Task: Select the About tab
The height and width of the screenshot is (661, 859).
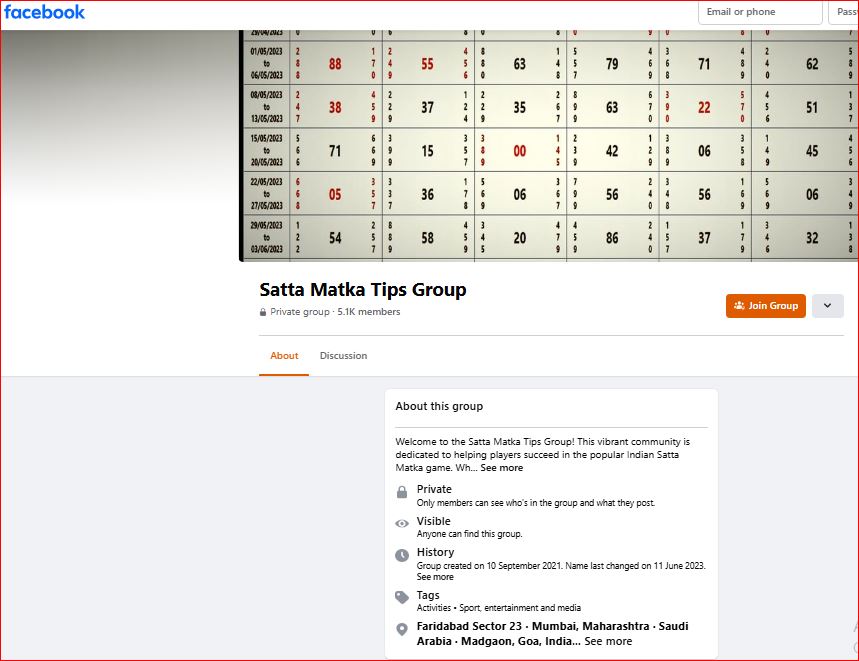Action: coord(284,356)
